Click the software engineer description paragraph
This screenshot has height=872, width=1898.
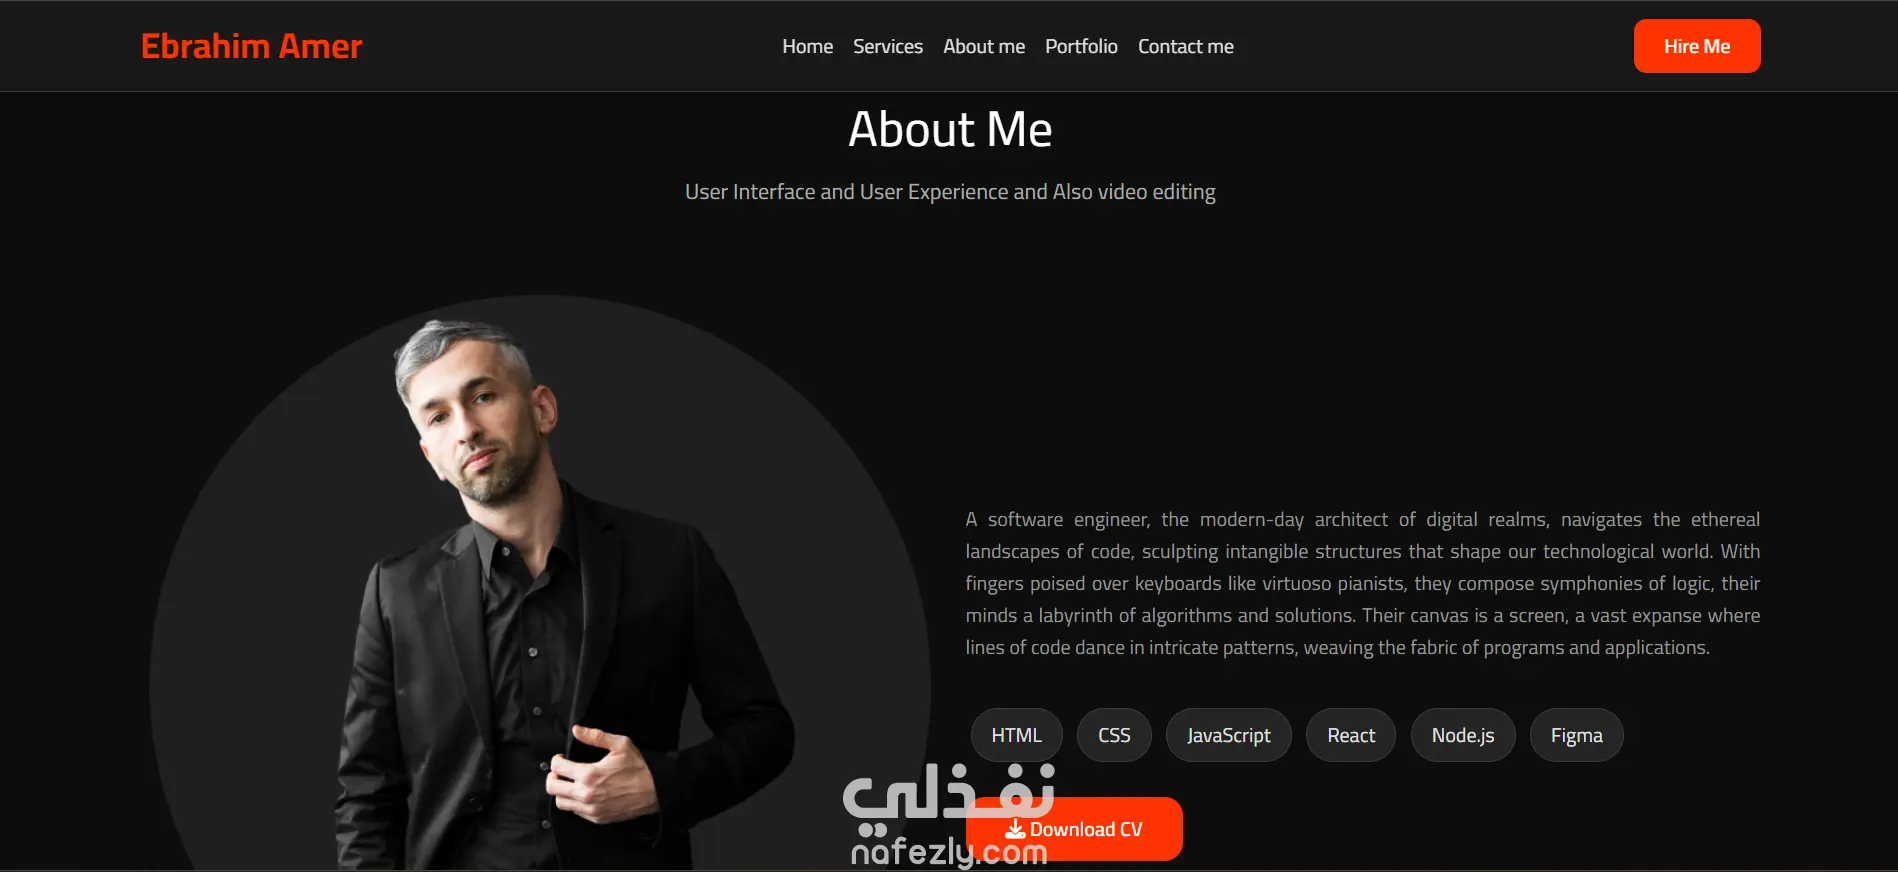coord(1363,583)
